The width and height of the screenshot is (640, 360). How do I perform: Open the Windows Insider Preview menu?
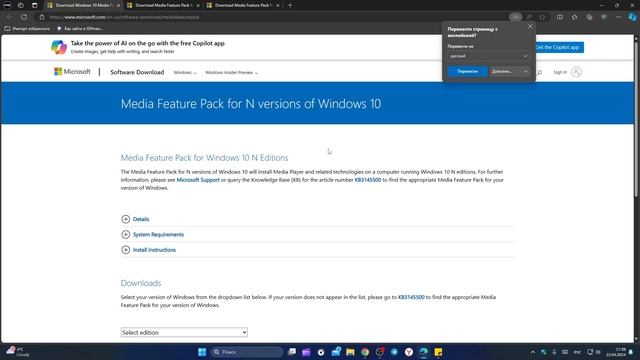pos(231,73)
